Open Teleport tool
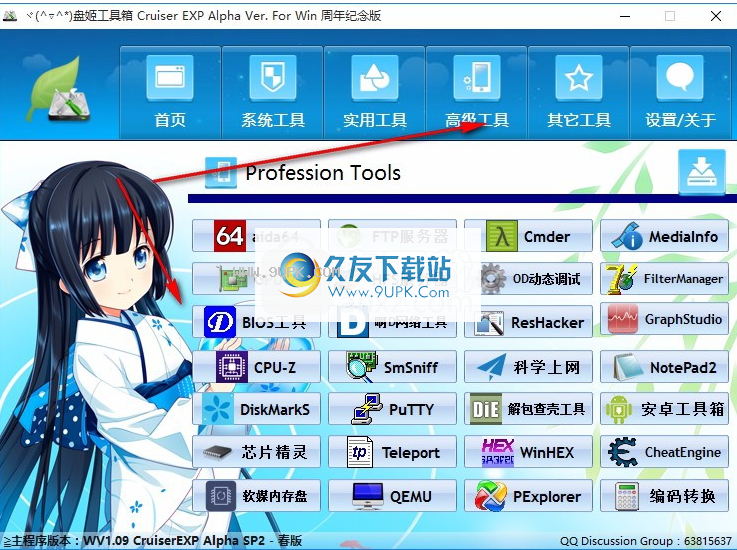 392,452
